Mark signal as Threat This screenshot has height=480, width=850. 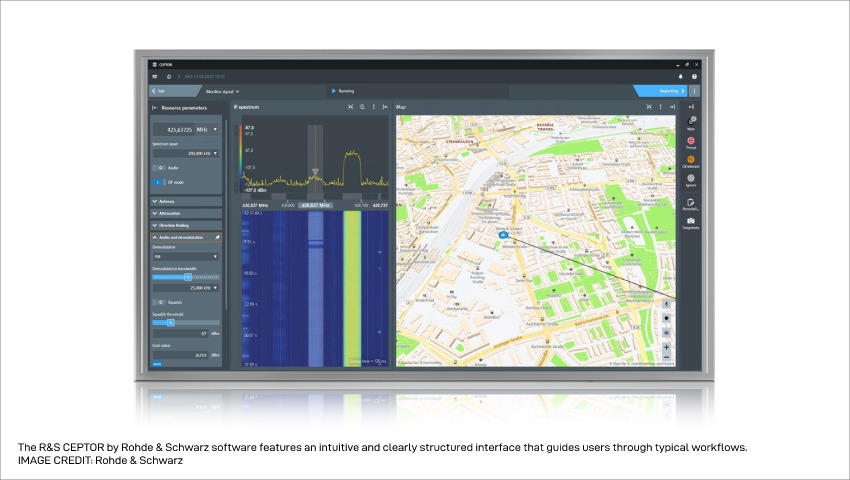(691, 143)
